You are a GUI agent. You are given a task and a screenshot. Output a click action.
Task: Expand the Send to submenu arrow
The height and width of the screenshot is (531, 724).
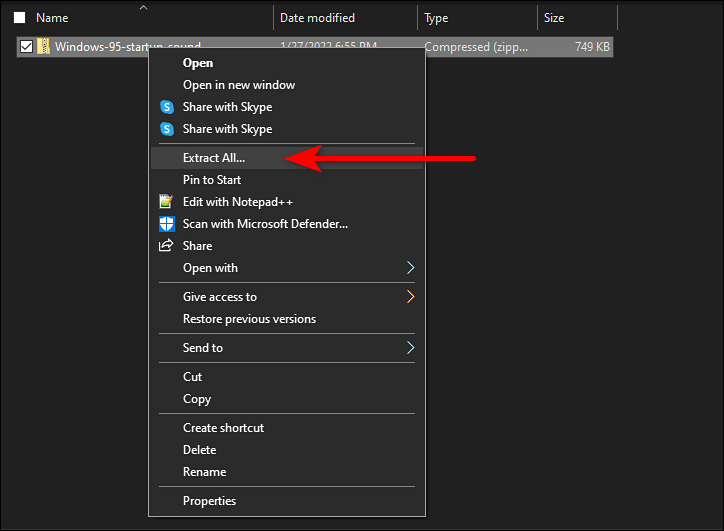coord(410,348)
